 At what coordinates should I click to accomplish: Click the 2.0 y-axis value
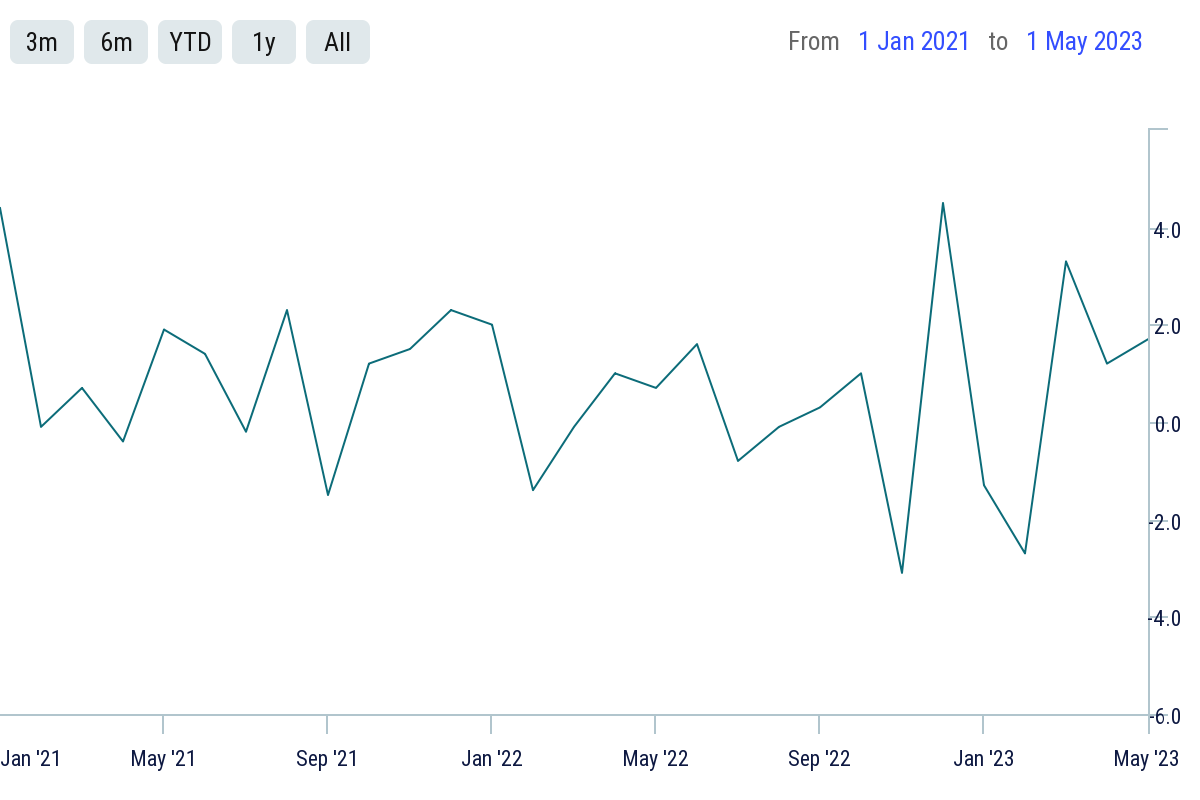pyautogui.click(x=1167, y=327)
